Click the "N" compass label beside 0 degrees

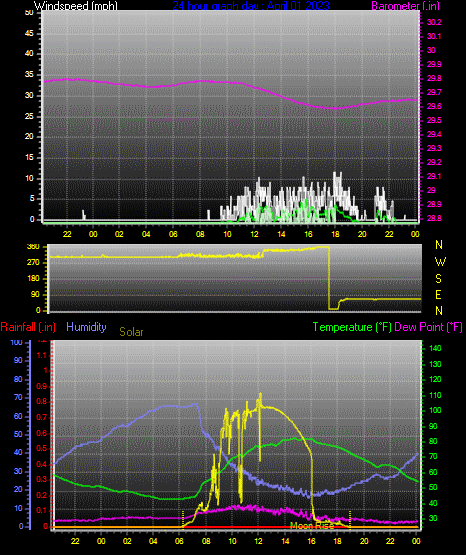point(439,310)
